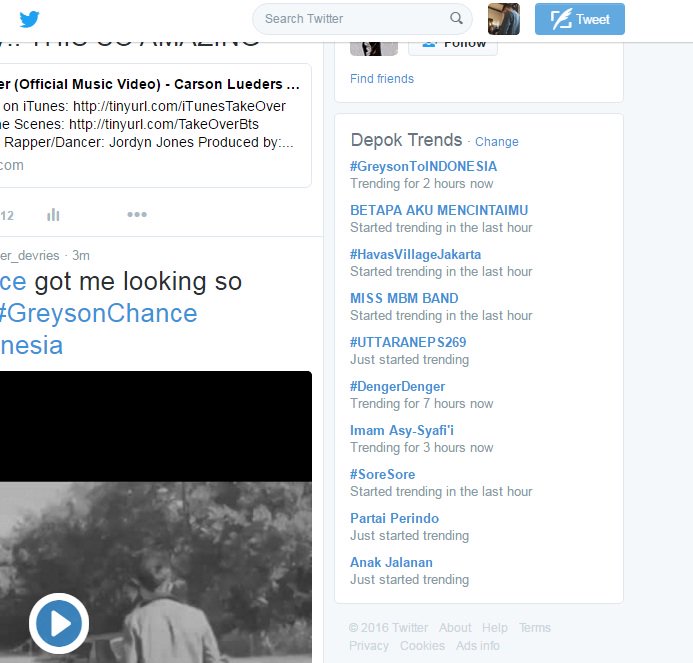Click the Tweet compose button
The height and width of the screenshot is (663, 693).
[x=580, y=19]
